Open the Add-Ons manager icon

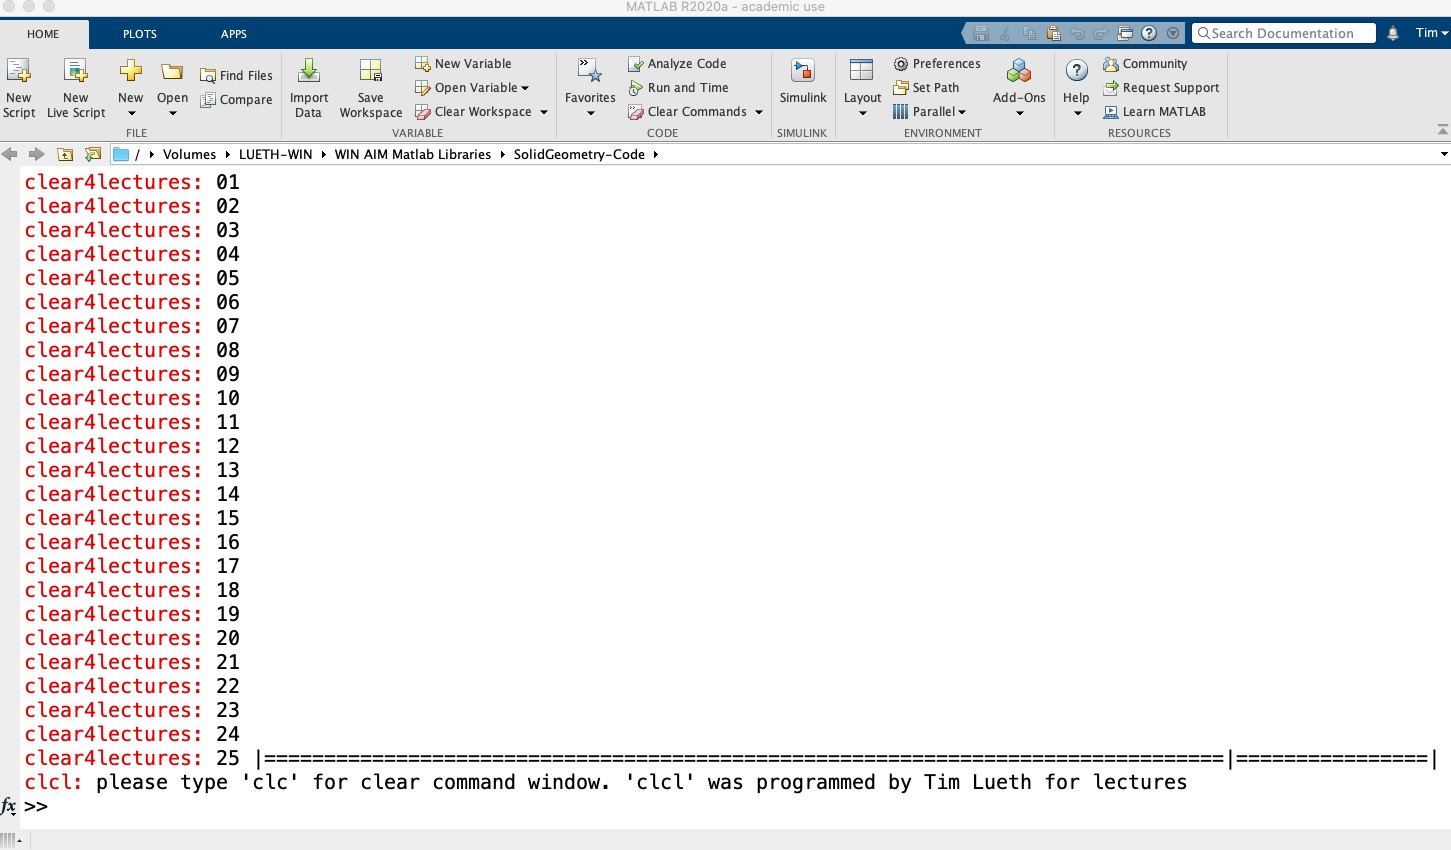(1019, 72)
